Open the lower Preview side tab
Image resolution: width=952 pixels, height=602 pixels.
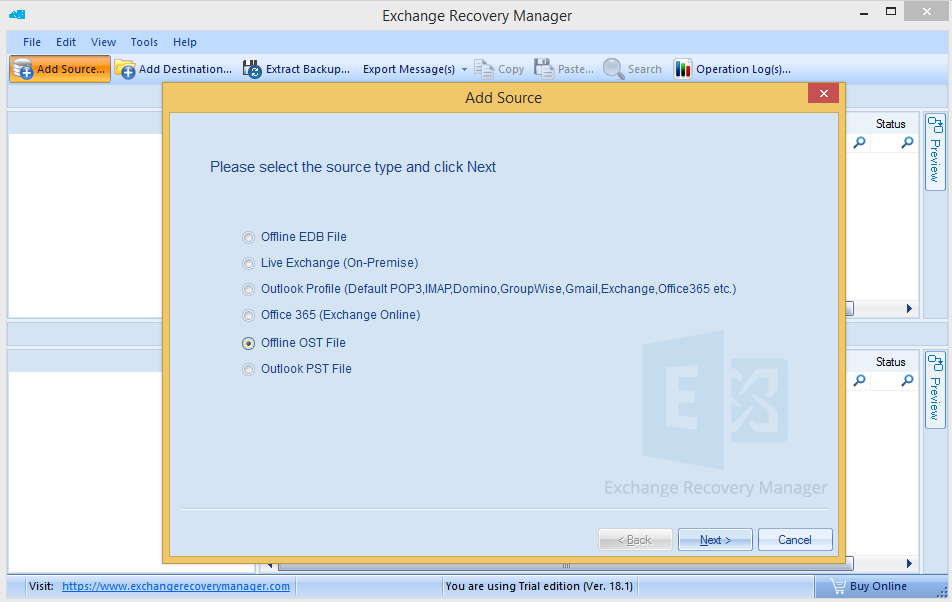pos(935,390)
